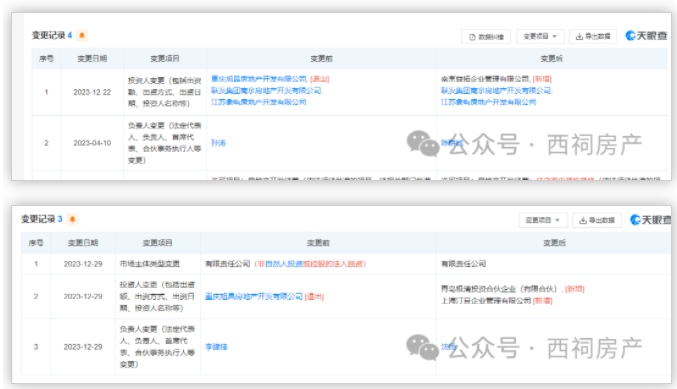Image resolution: width=677 pixels, height=389 pixels.
Task: Open the 孙涛 person link
Action: 218,143
